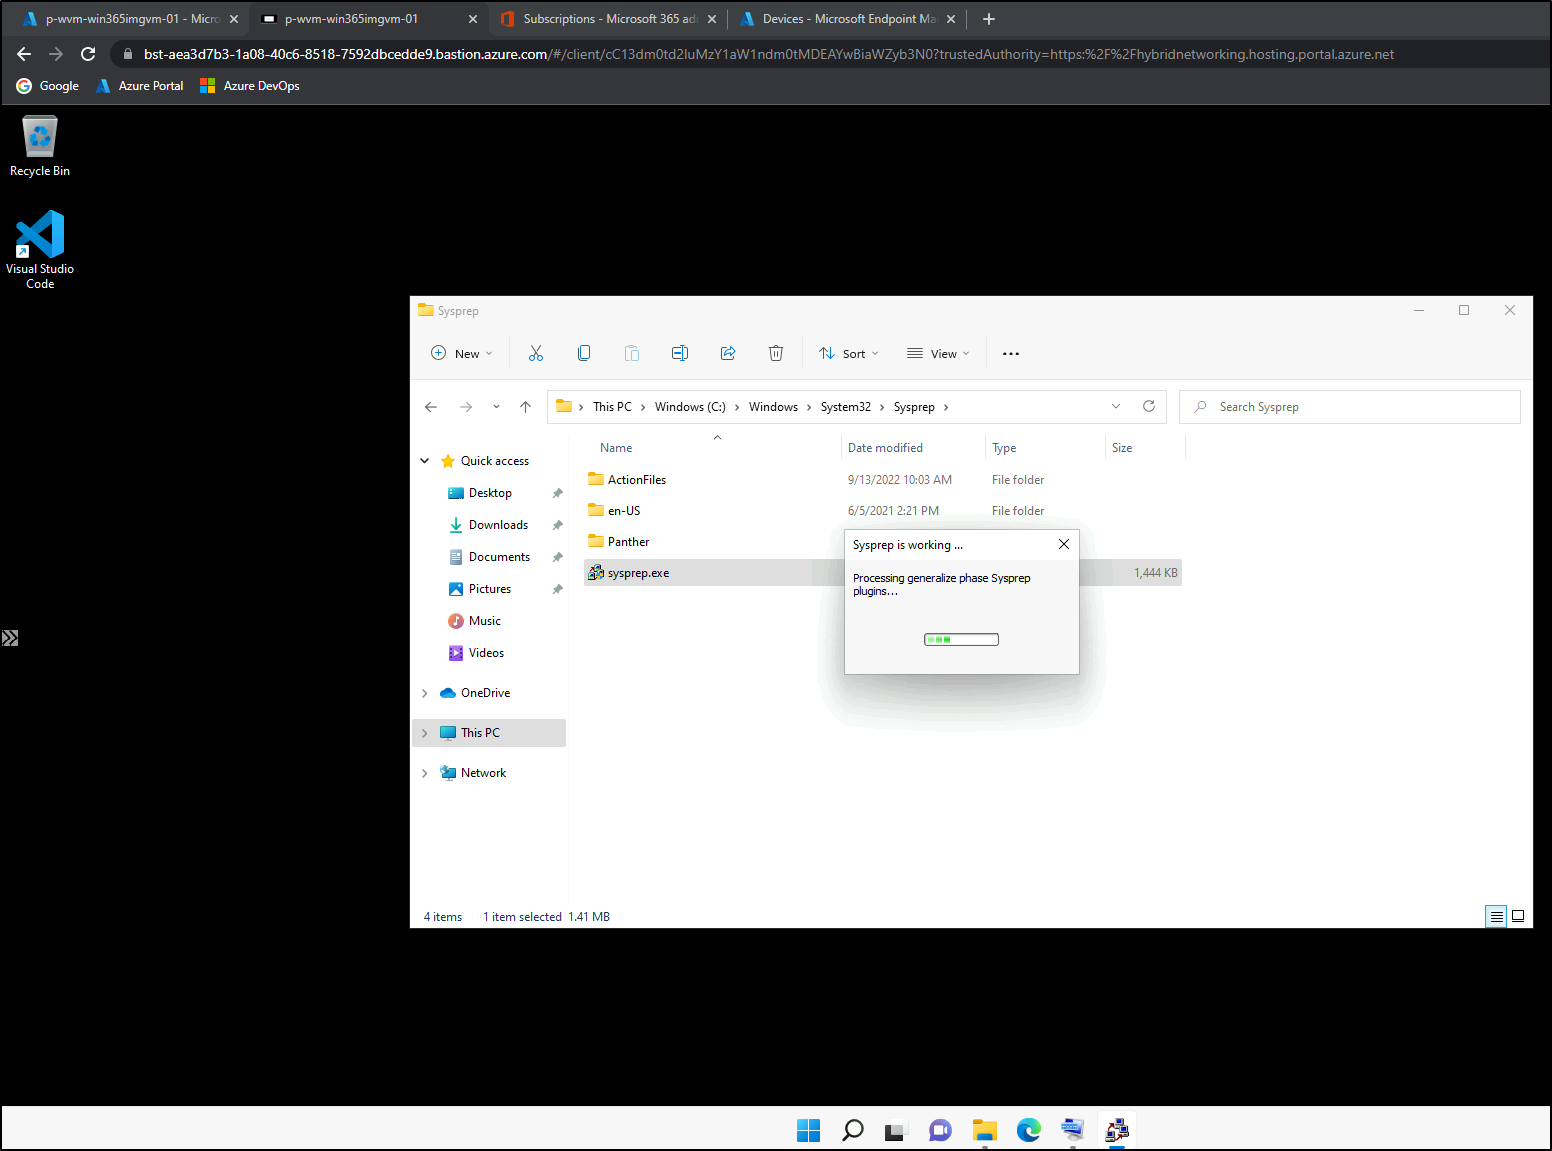Click the Delete trash icon in Explorer toolbar
Image resolution: width=1552 pixels, height=1151 pixels.
[x=776, y=353]
